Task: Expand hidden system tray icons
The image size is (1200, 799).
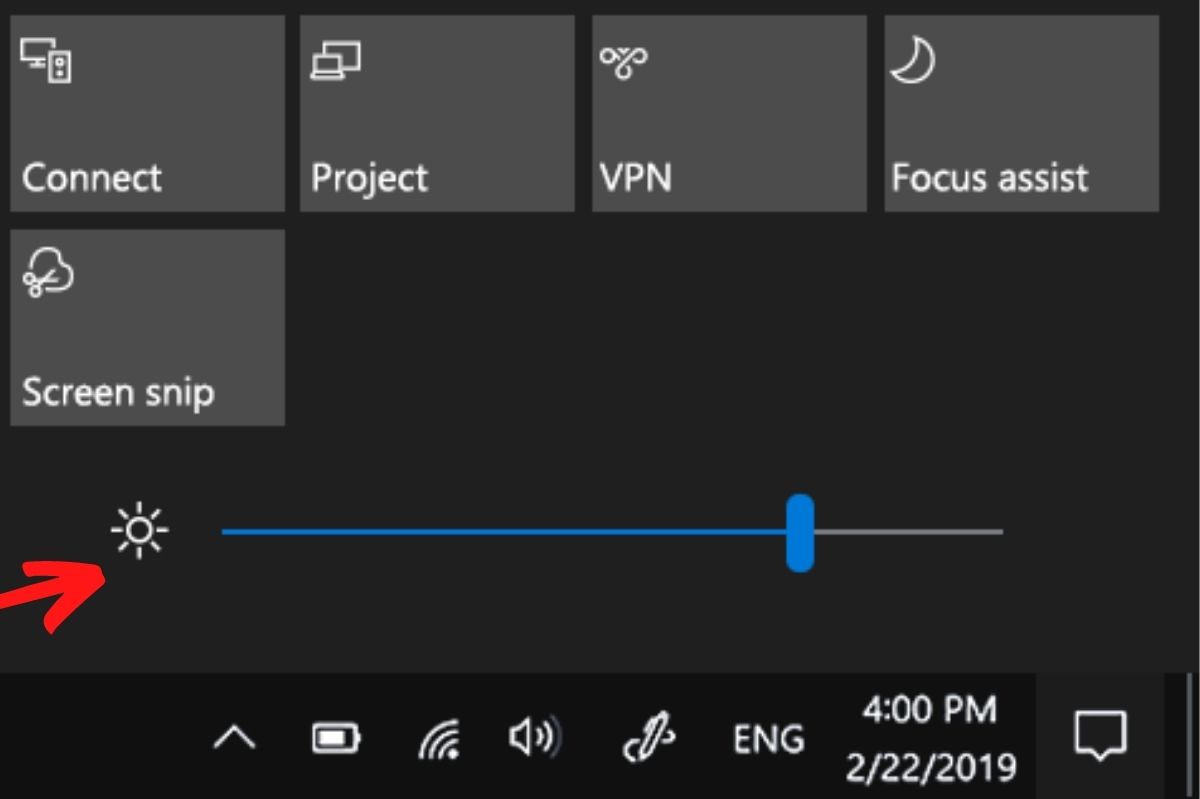Action: coord(236,739)
